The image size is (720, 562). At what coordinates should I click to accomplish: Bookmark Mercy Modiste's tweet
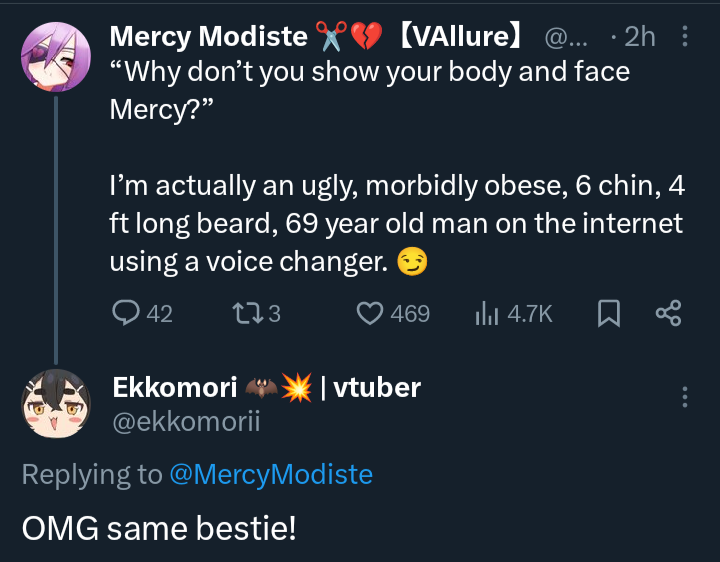click(607, 314)
